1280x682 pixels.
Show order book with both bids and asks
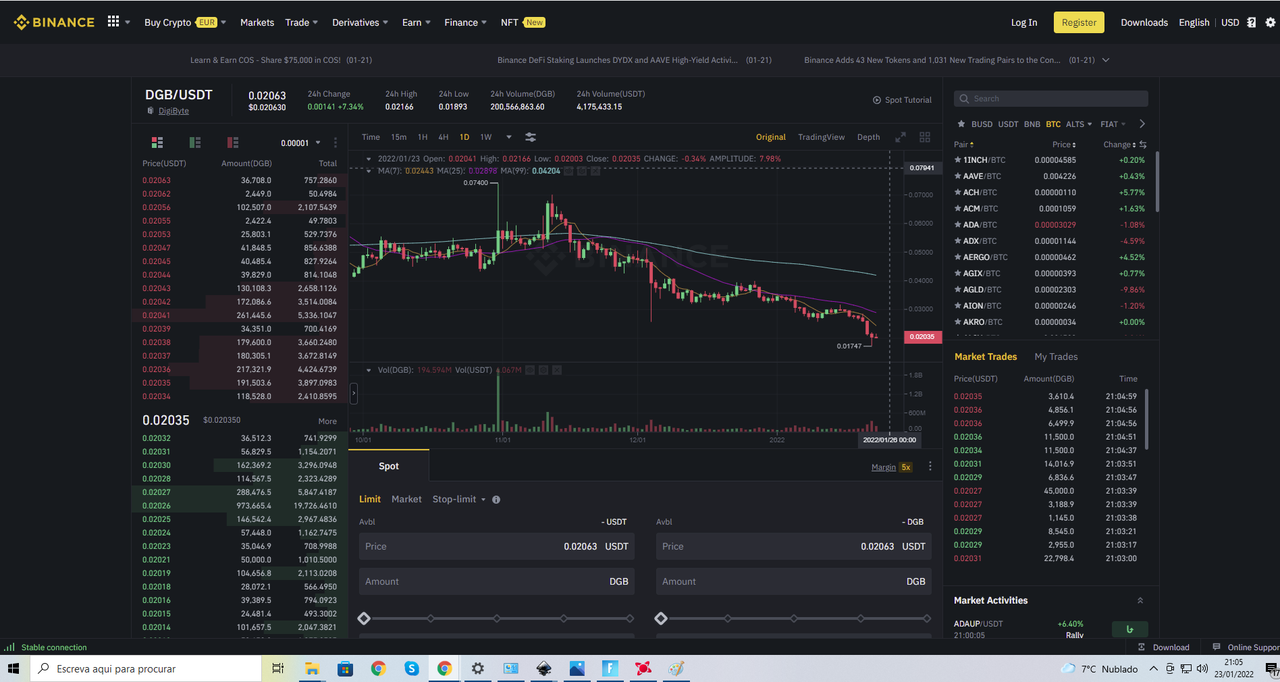(157, 143)
